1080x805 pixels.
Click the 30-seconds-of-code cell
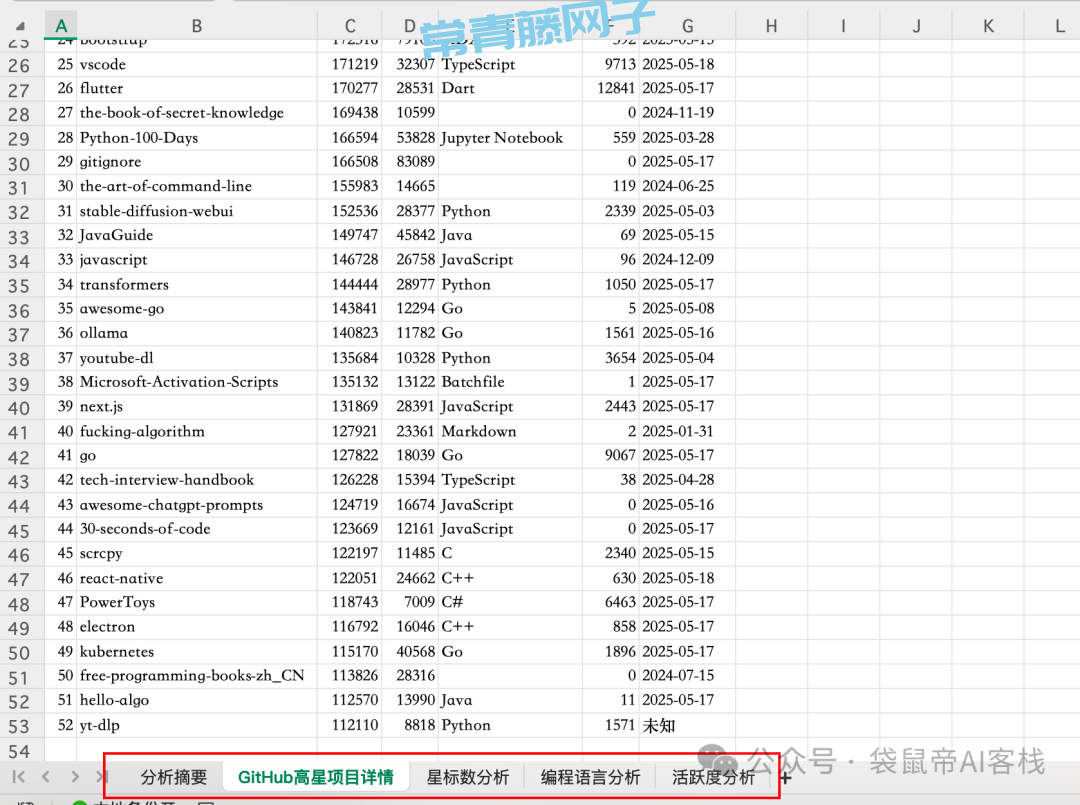tap(197, 529)
